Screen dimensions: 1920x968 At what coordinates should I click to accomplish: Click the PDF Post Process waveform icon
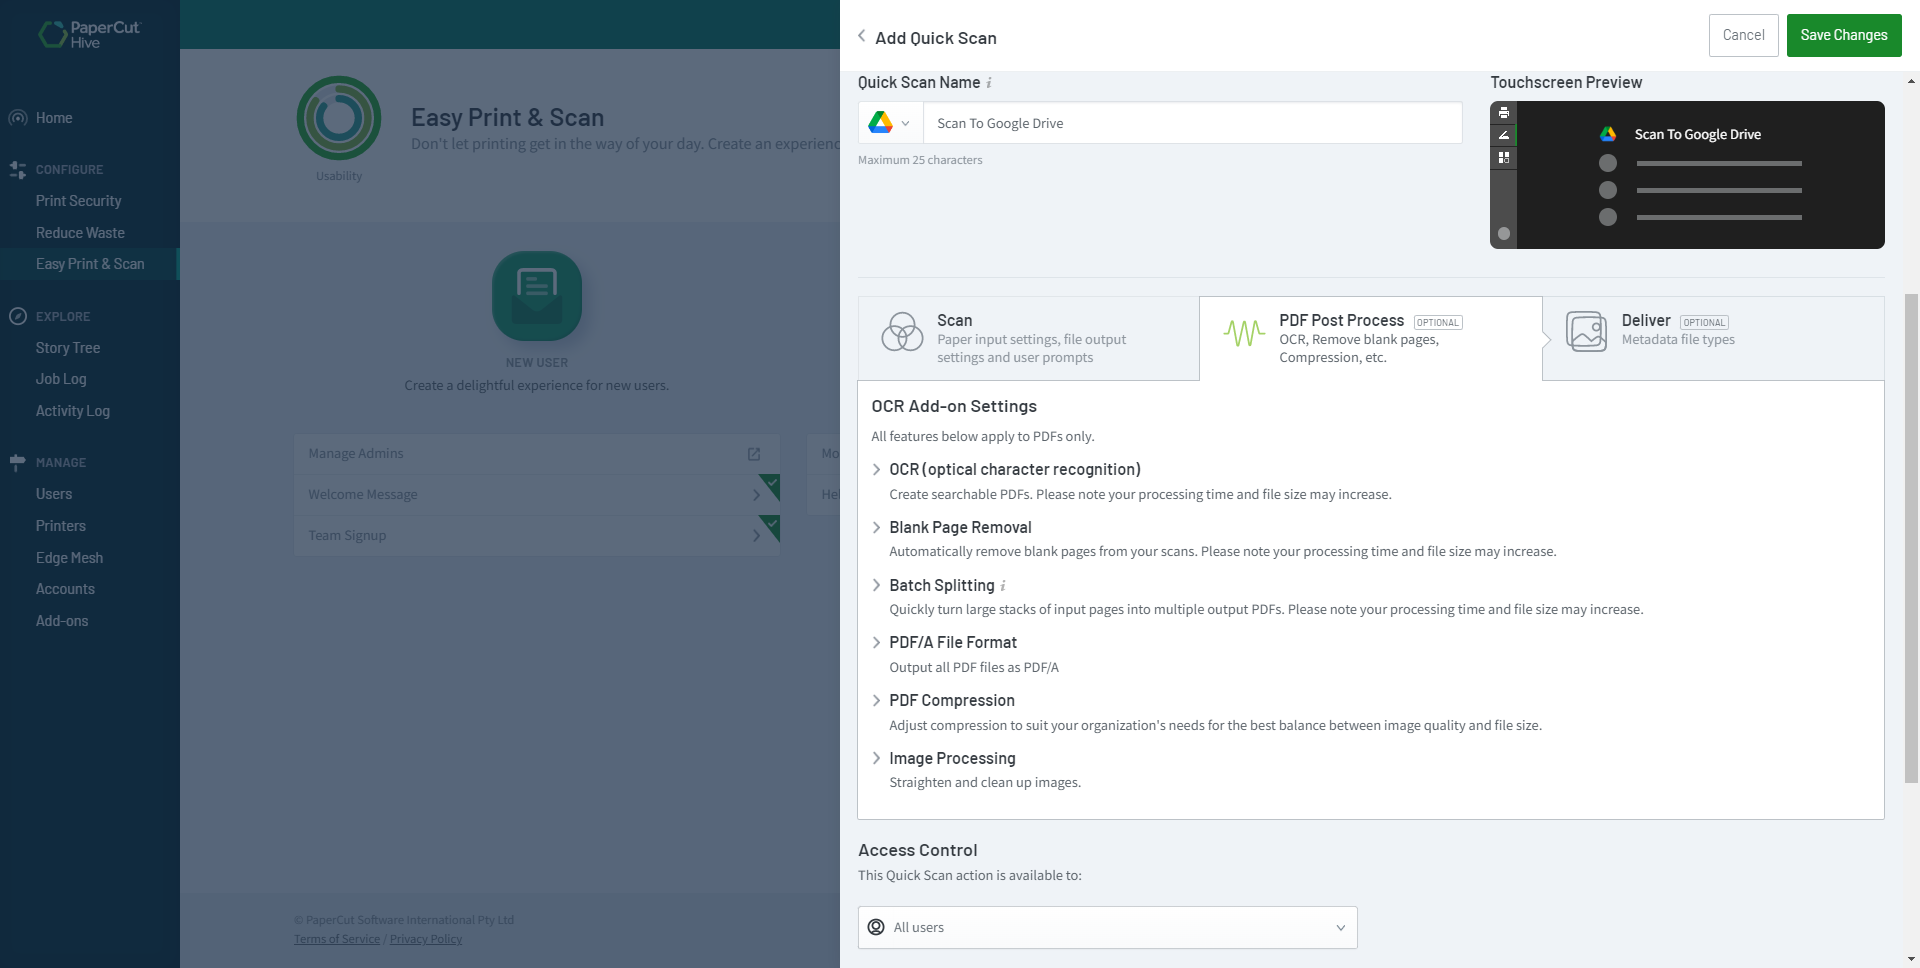pyautogui.click(x=1244, y=333)
